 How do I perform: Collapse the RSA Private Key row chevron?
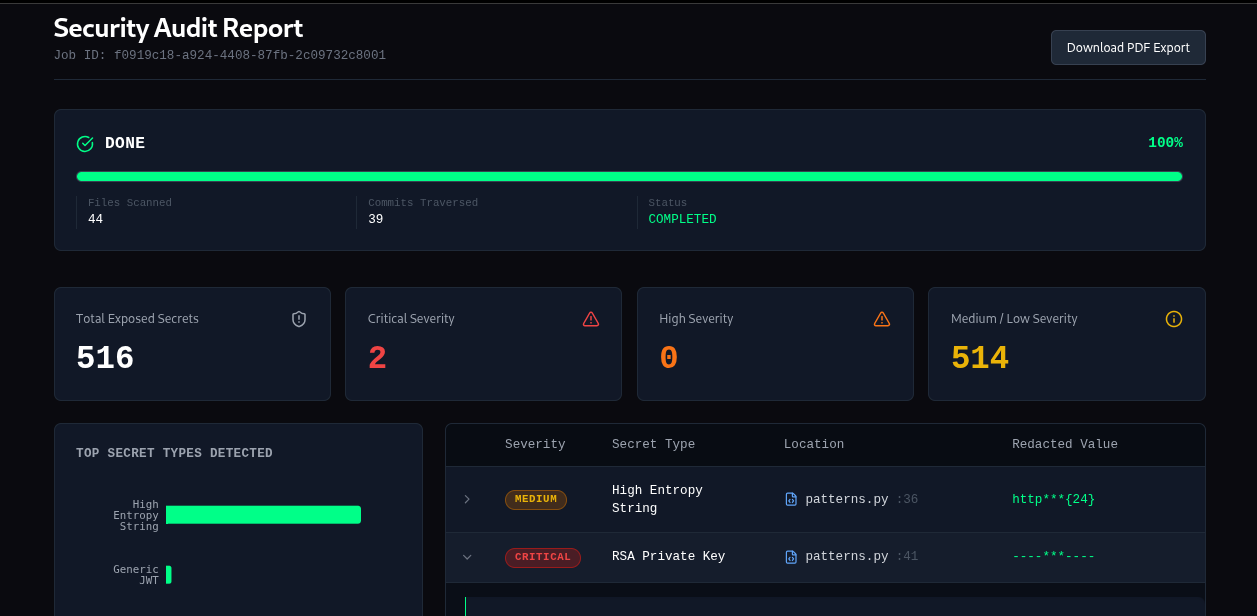466,557
